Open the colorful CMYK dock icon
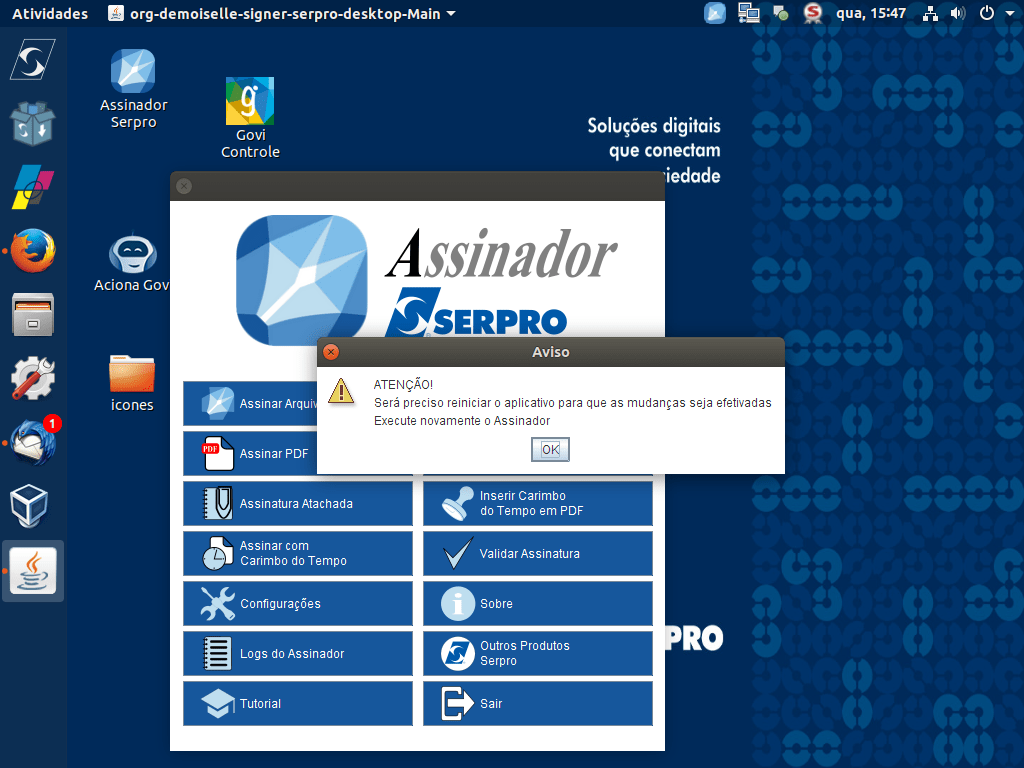1024x768 pixels. coord(33,187)
